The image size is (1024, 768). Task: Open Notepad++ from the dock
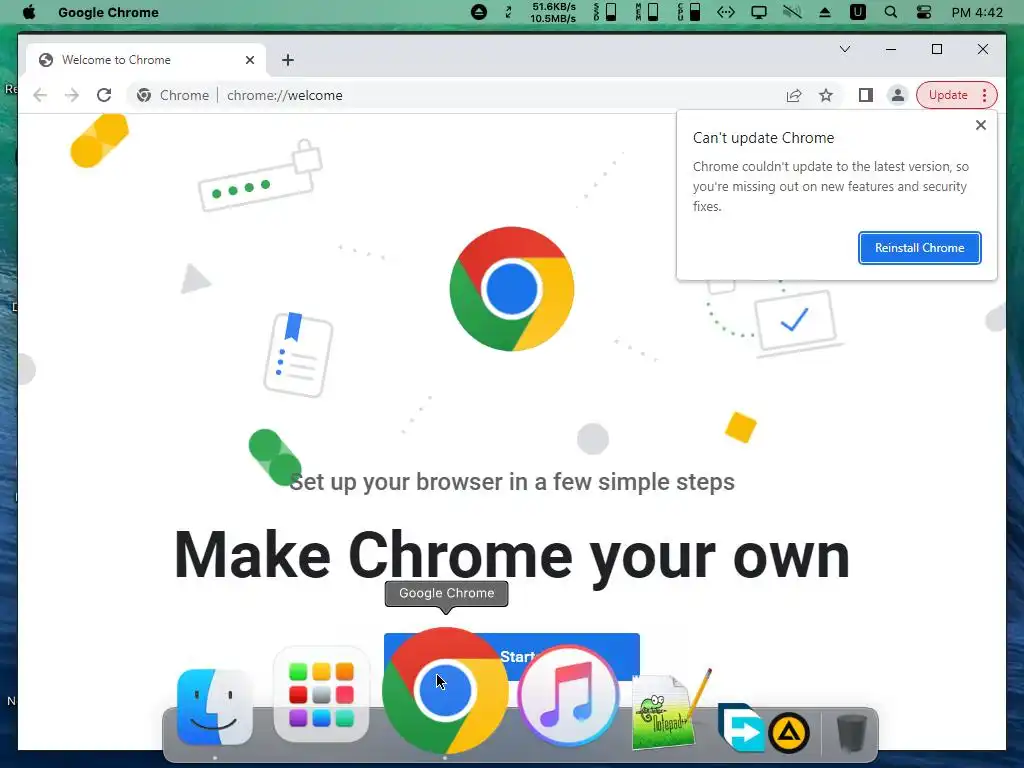point(670,710)
